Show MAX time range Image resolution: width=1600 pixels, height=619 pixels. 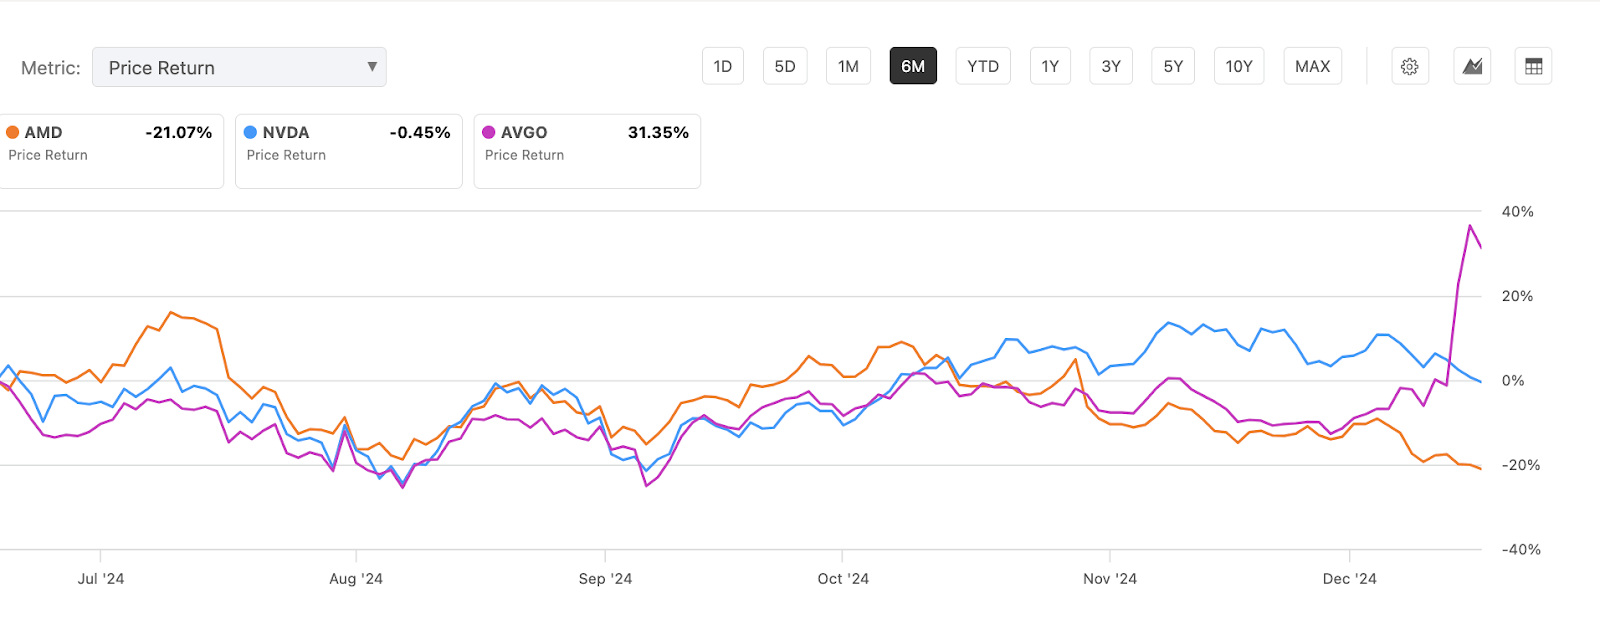pos(1312,67)
